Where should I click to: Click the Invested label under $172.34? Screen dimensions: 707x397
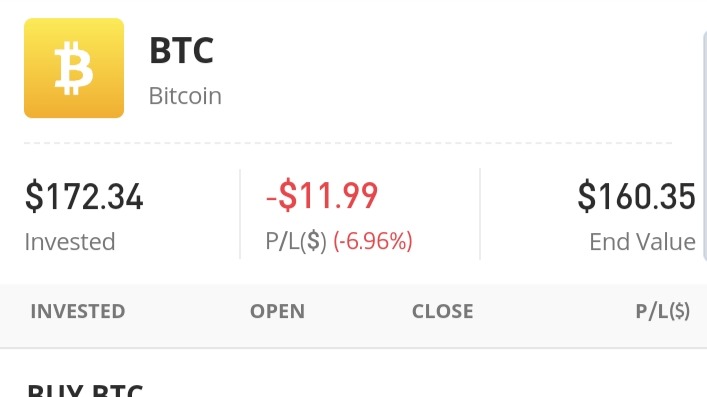(70, 242)
